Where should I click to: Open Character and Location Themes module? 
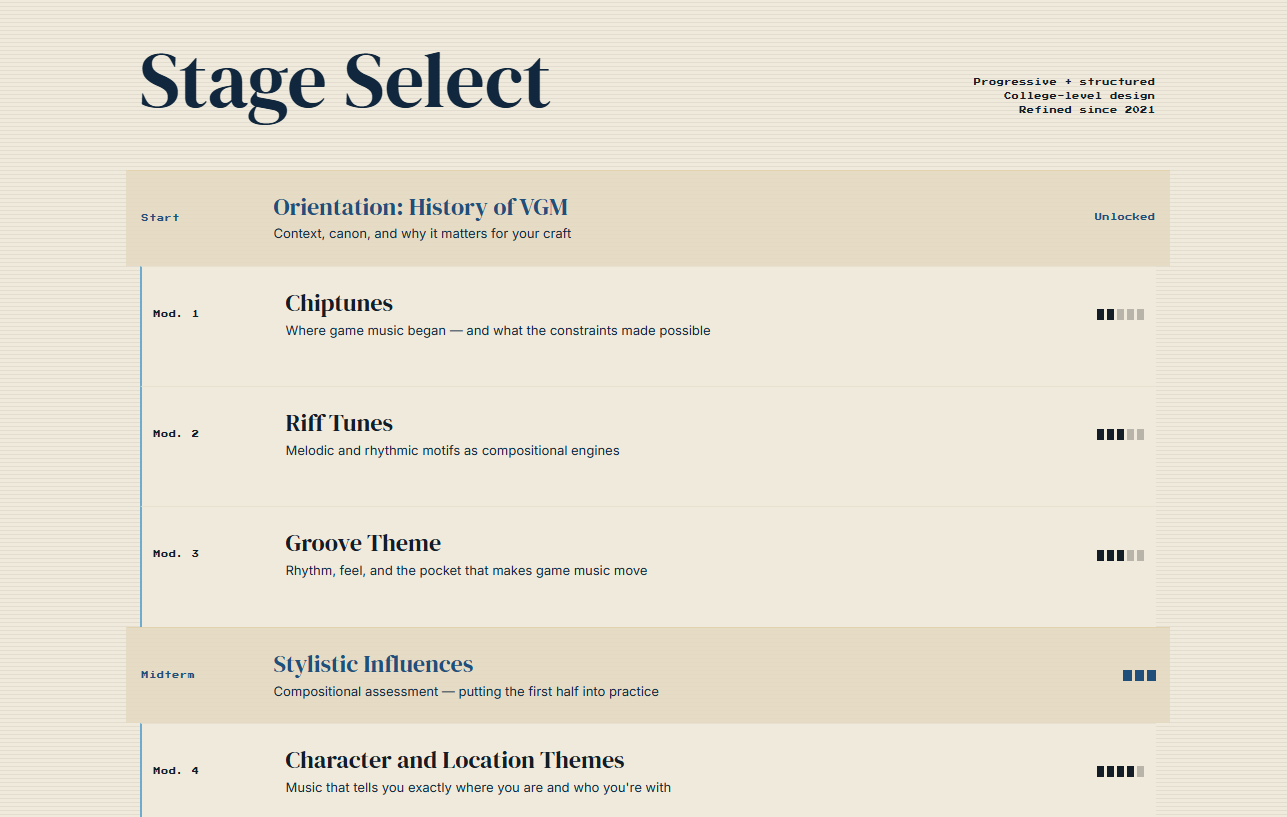pyautogui.click(x=649, y=771)
